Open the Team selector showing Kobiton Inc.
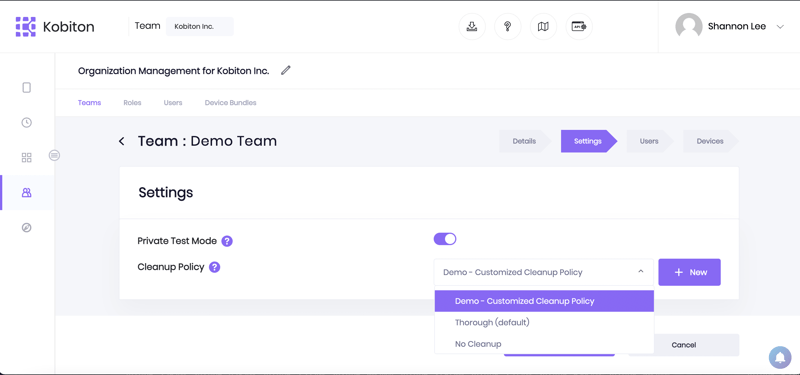800x375 pixels. pos(199,27)
